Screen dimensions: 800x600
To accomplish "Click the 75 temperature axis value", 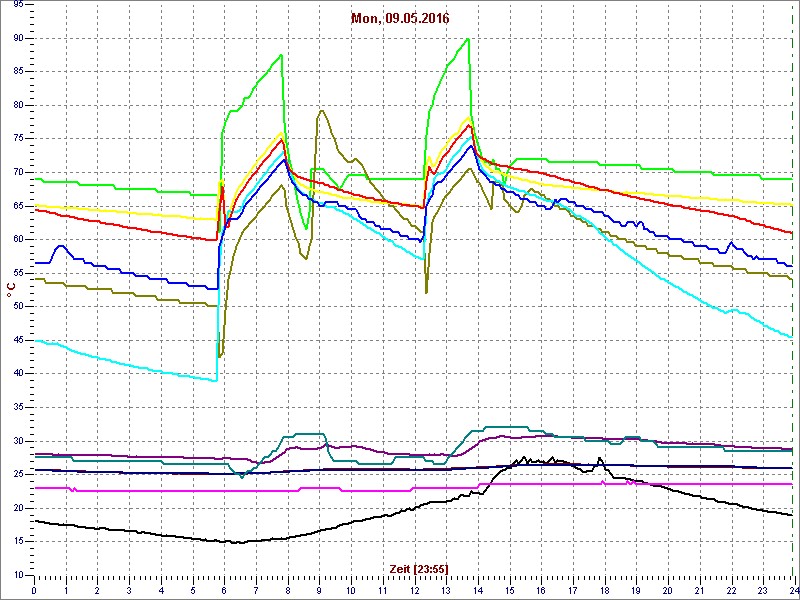I will point(17,139).
